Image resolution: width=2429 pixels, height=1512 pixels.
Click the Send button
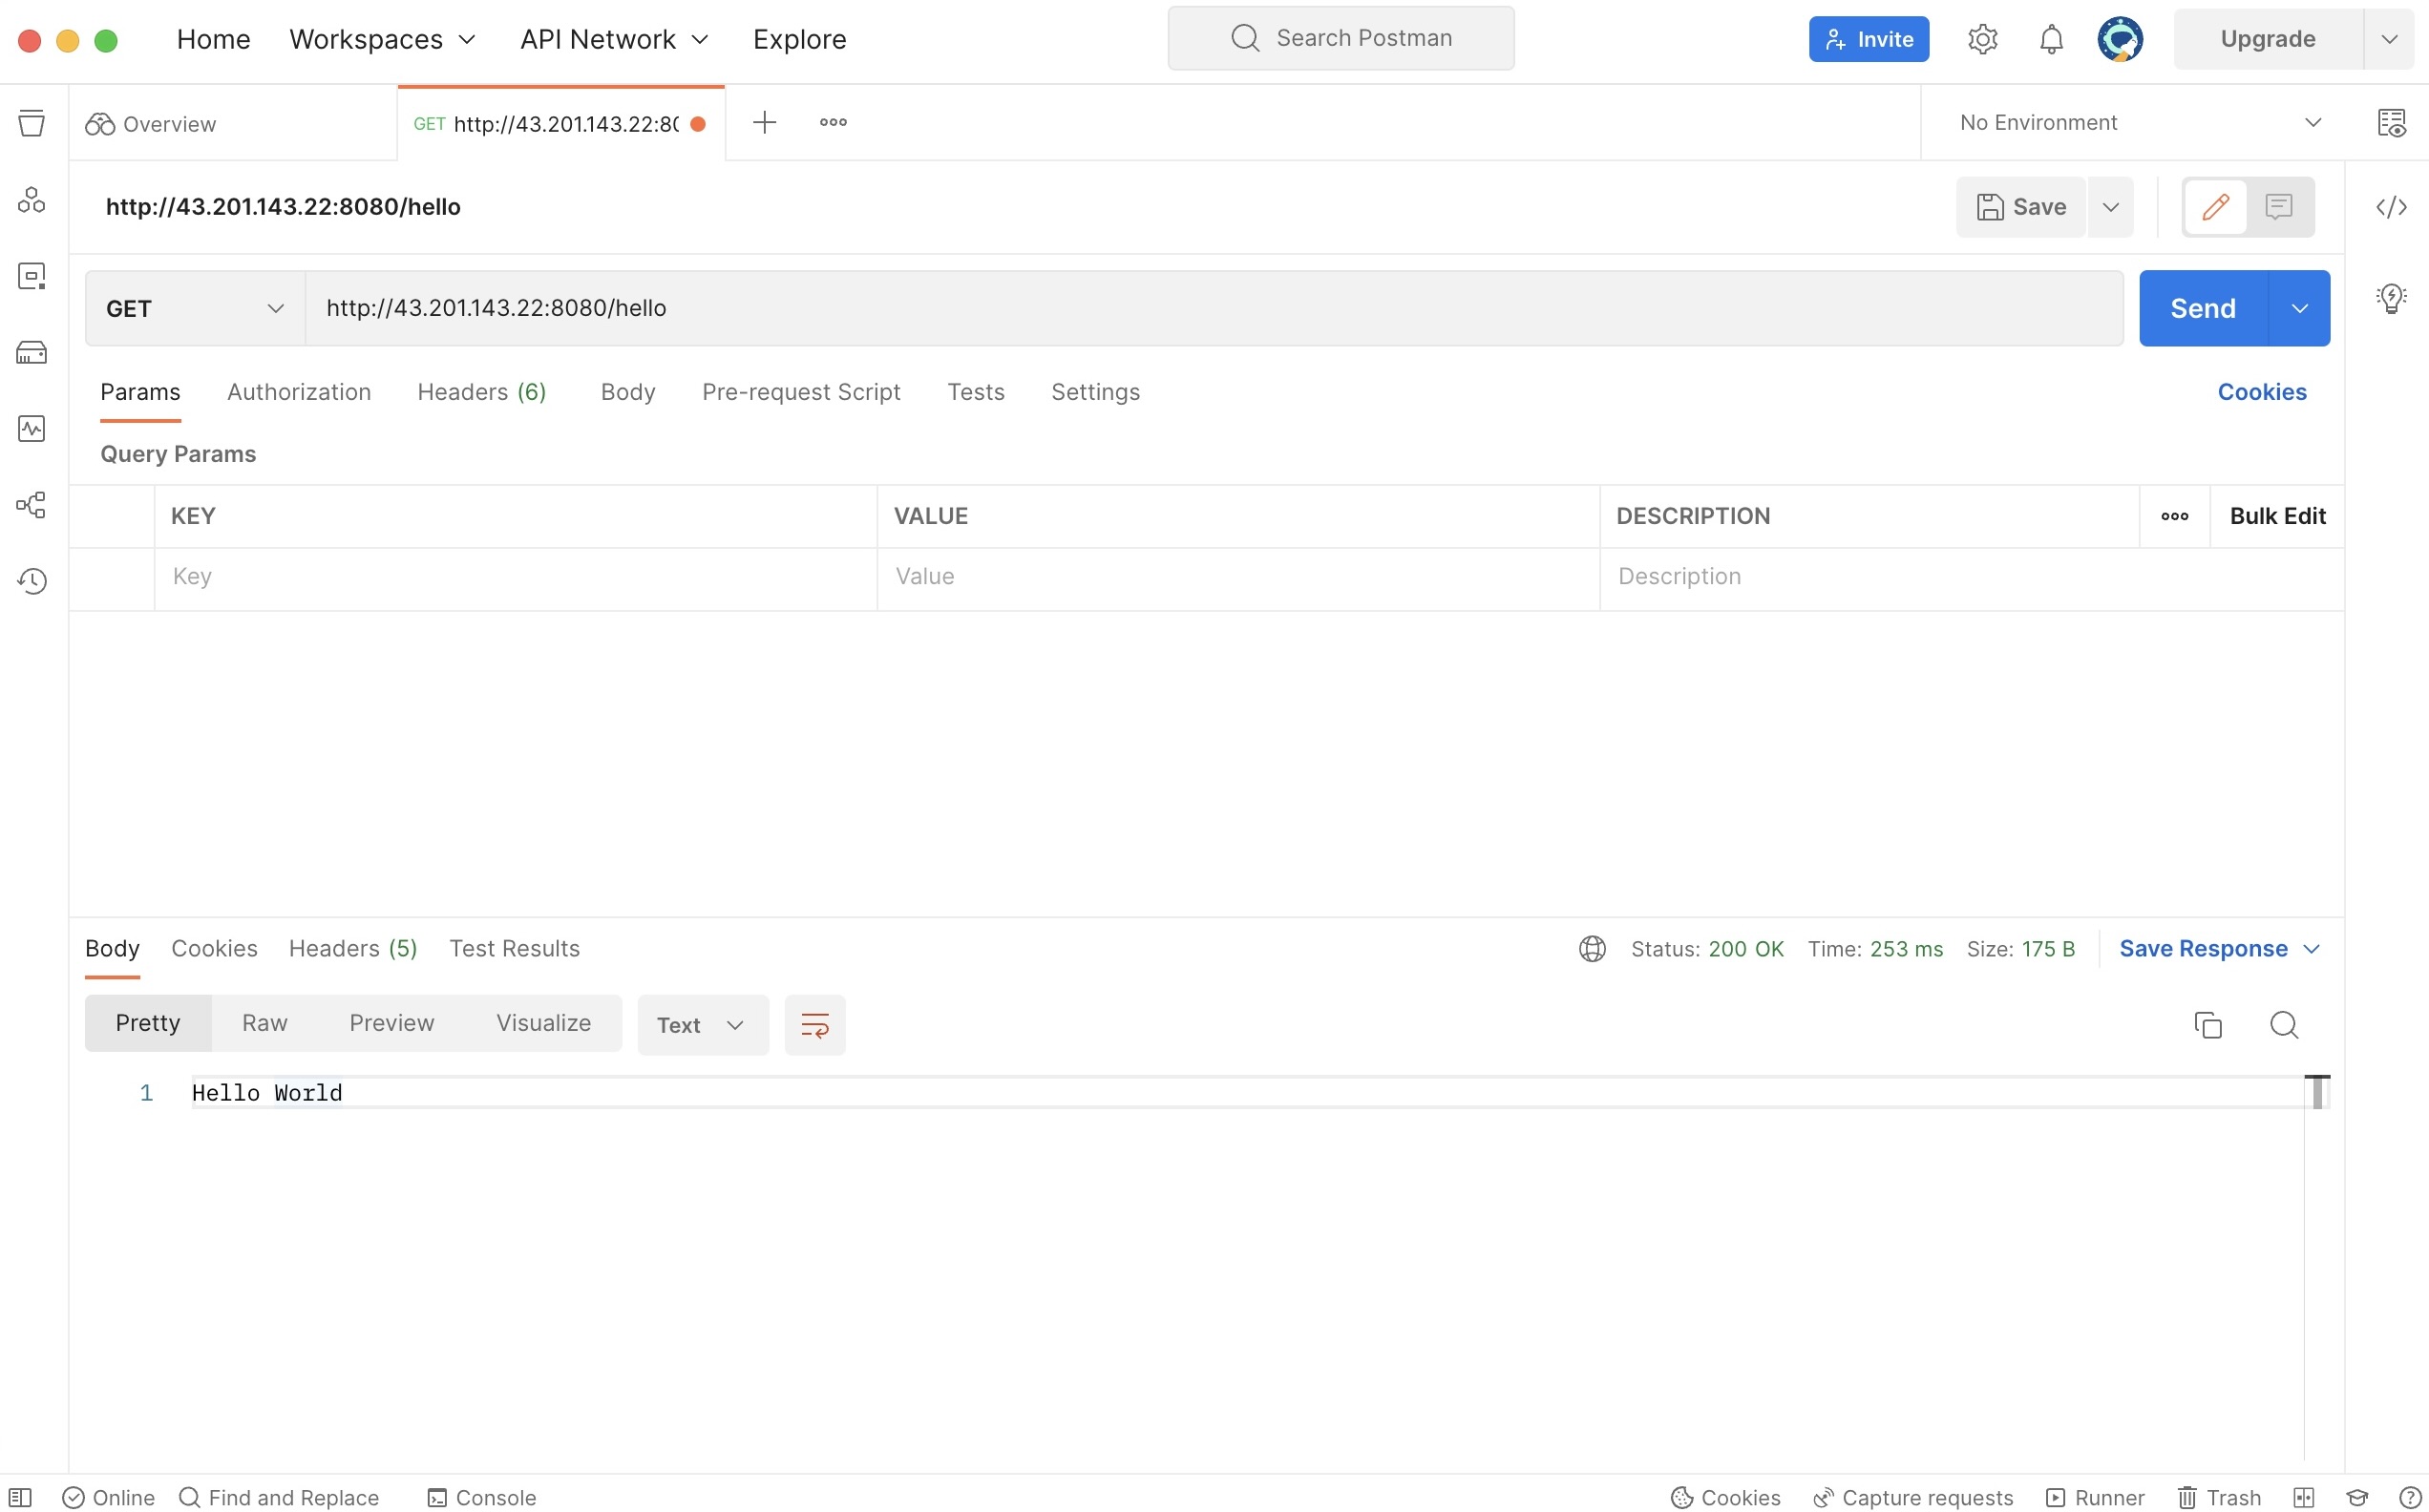[2202, 308]
